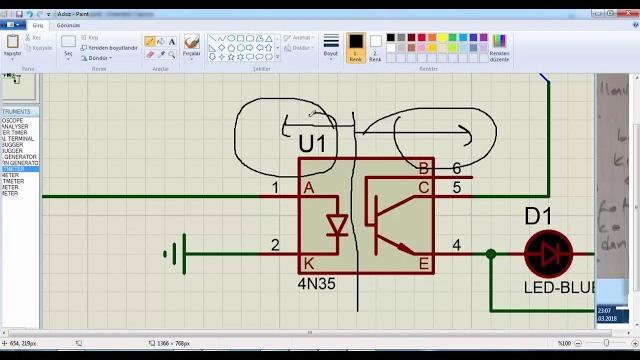Expand the Yapıştır dropdown arrow
The height and width of the screenshot is (360, 640).
point(13,59)
